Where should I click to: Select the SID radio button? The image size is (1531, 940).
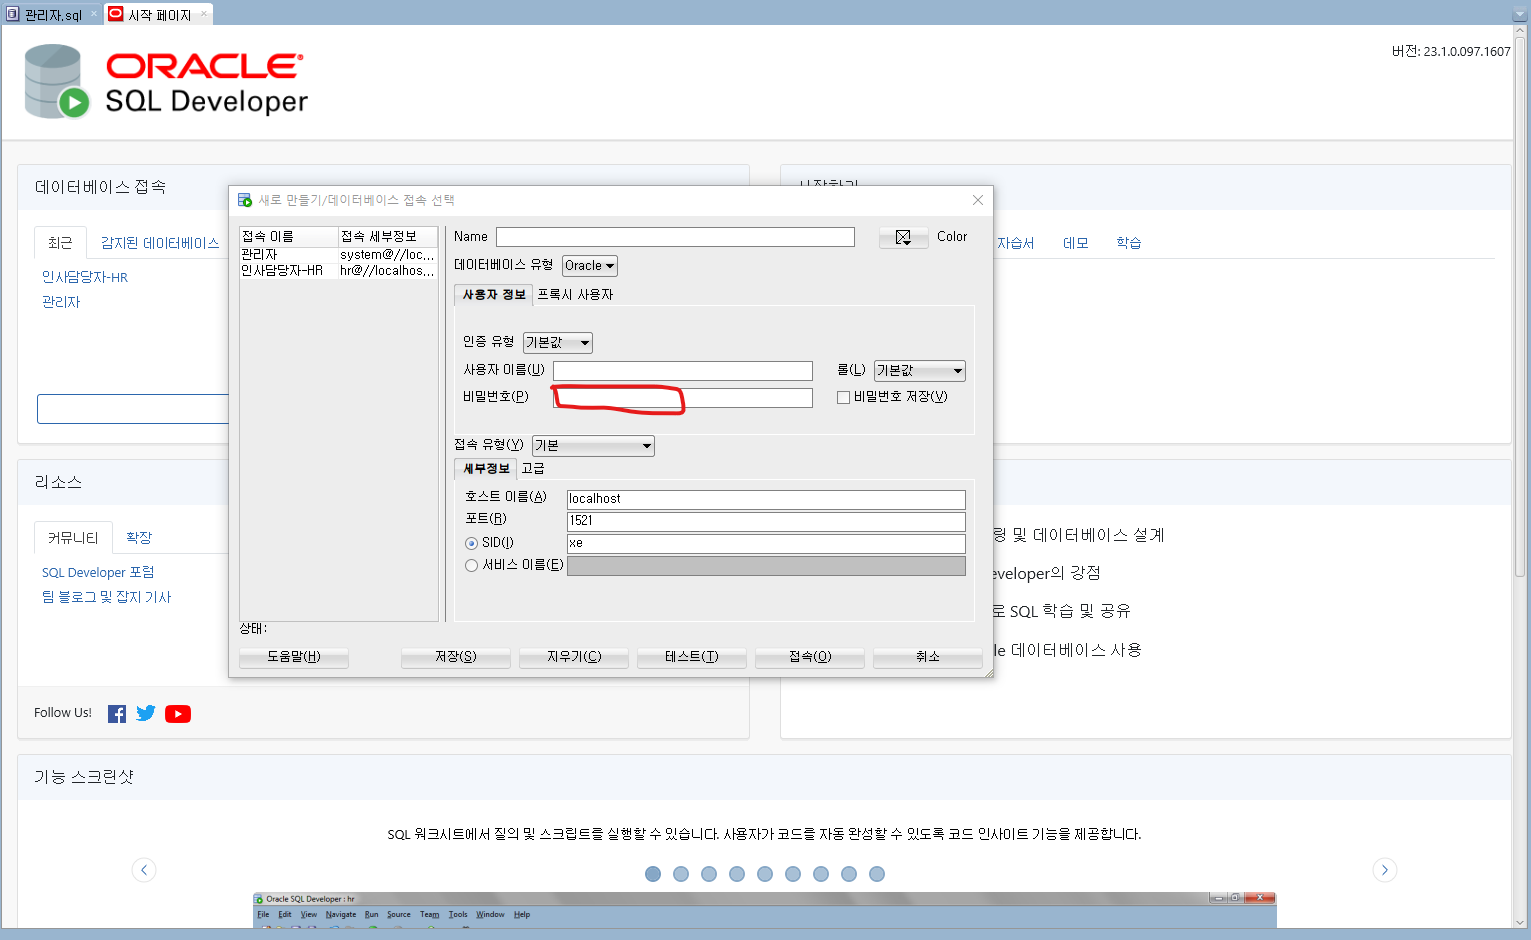pyautogui.click(x=471, y=543)
